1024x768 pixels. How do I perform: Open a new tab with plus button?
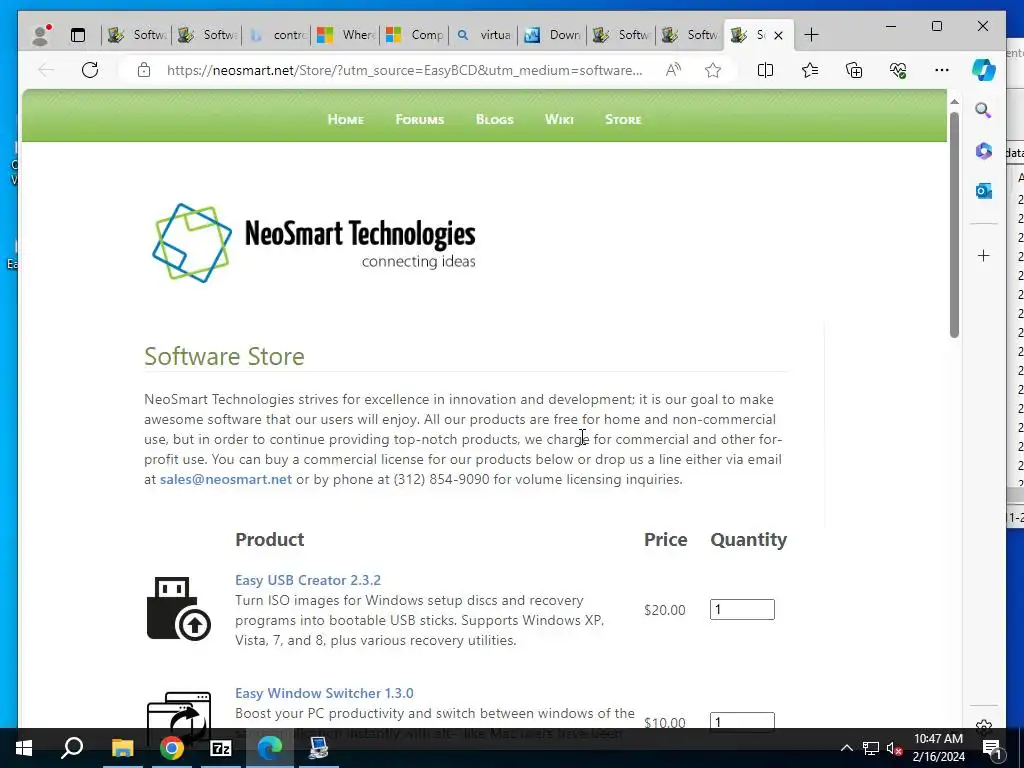(811, 35)
